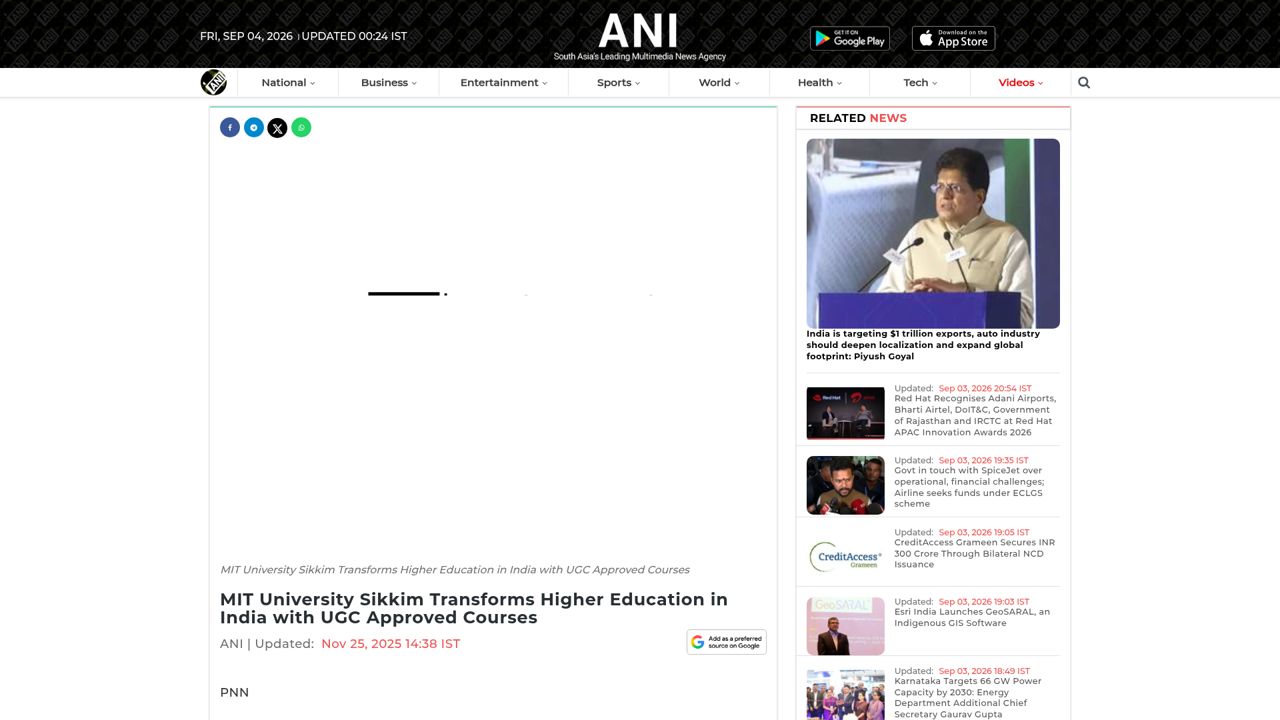Open the search magnifier icon
Screen dimensions: 1280x720
pos(1084,83)
